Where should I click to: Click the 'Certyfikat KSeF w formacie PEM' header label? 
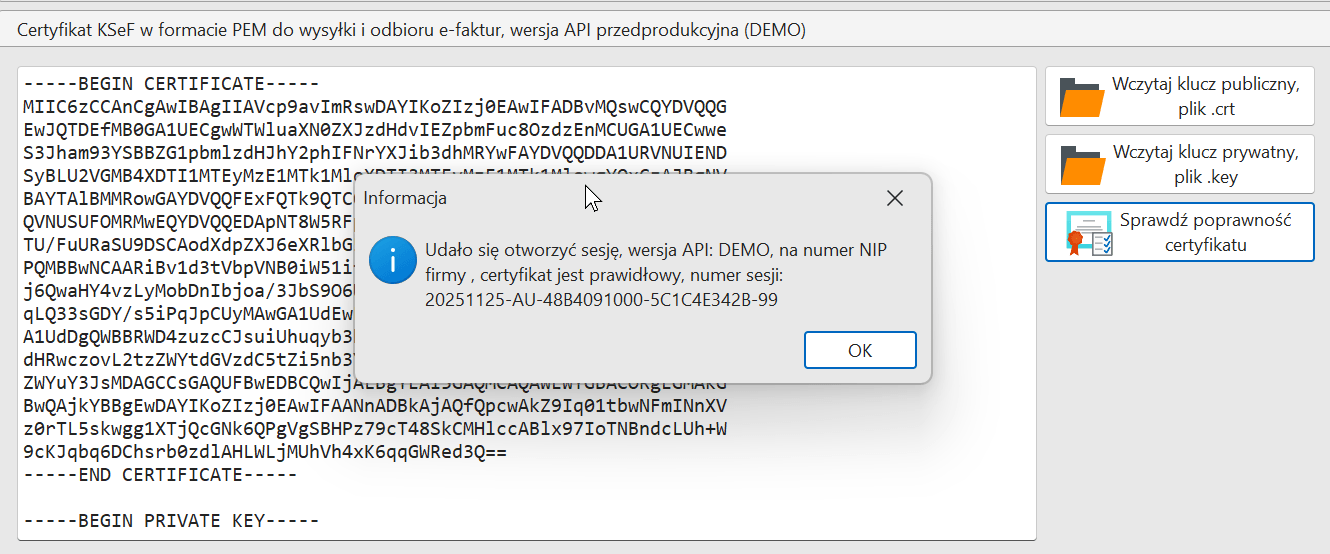click(411, 30)
